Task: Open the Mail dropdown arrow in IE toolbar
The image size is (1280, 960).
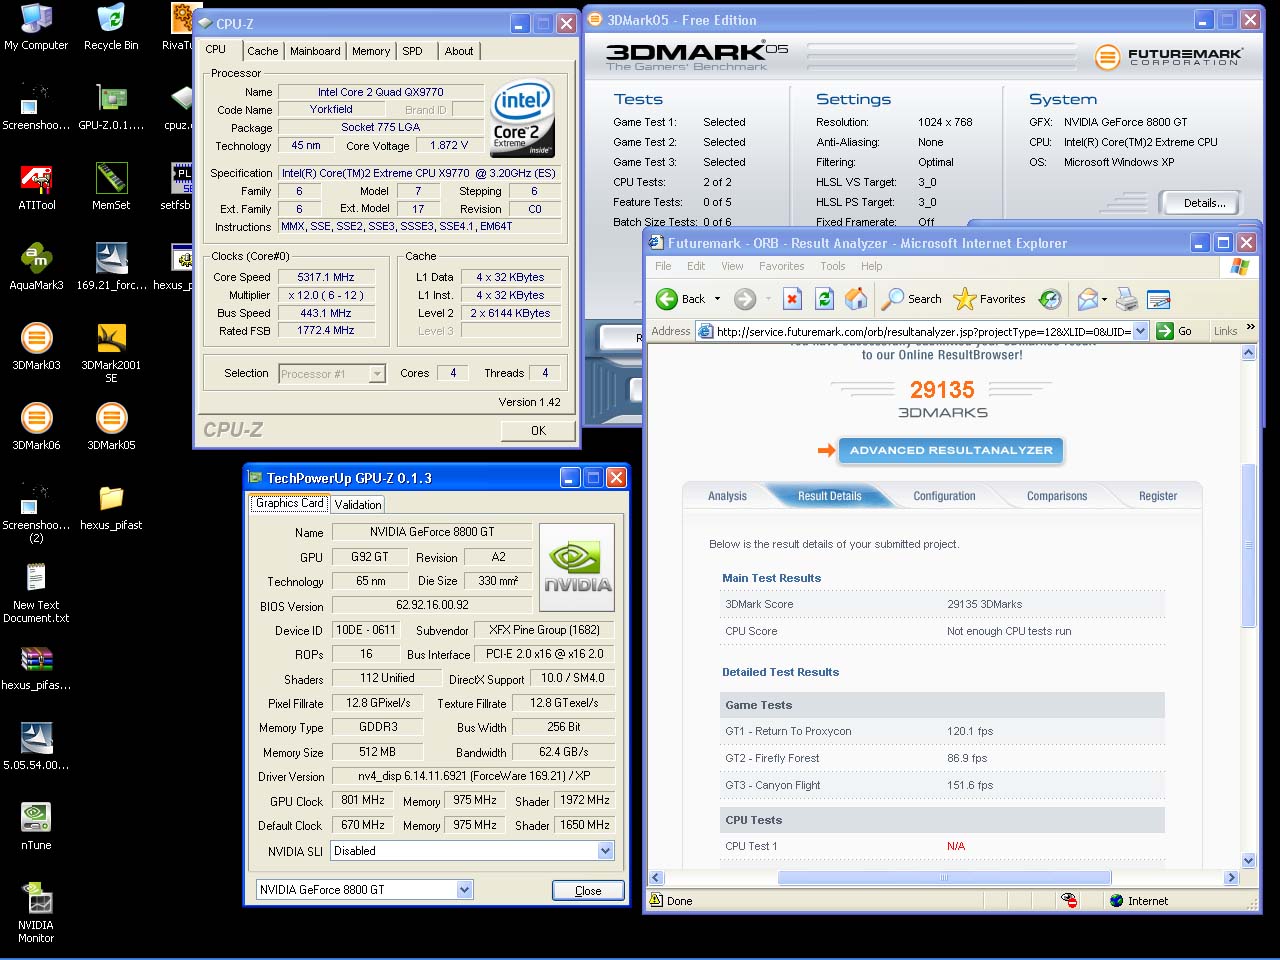Action: (1104, 299)
